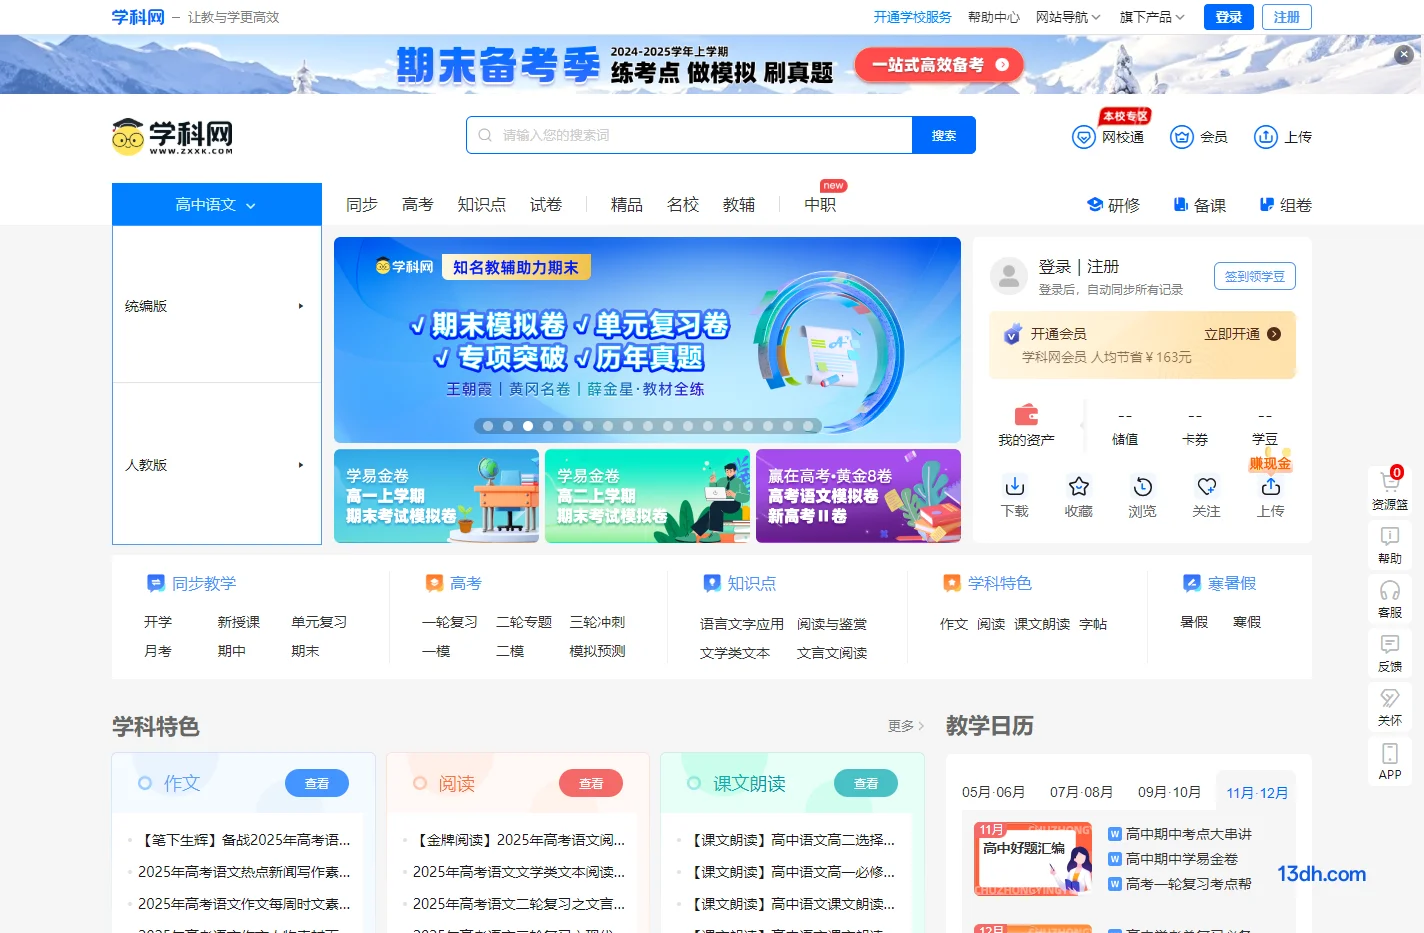Select the 同步 navigation tab

point(362,205)
